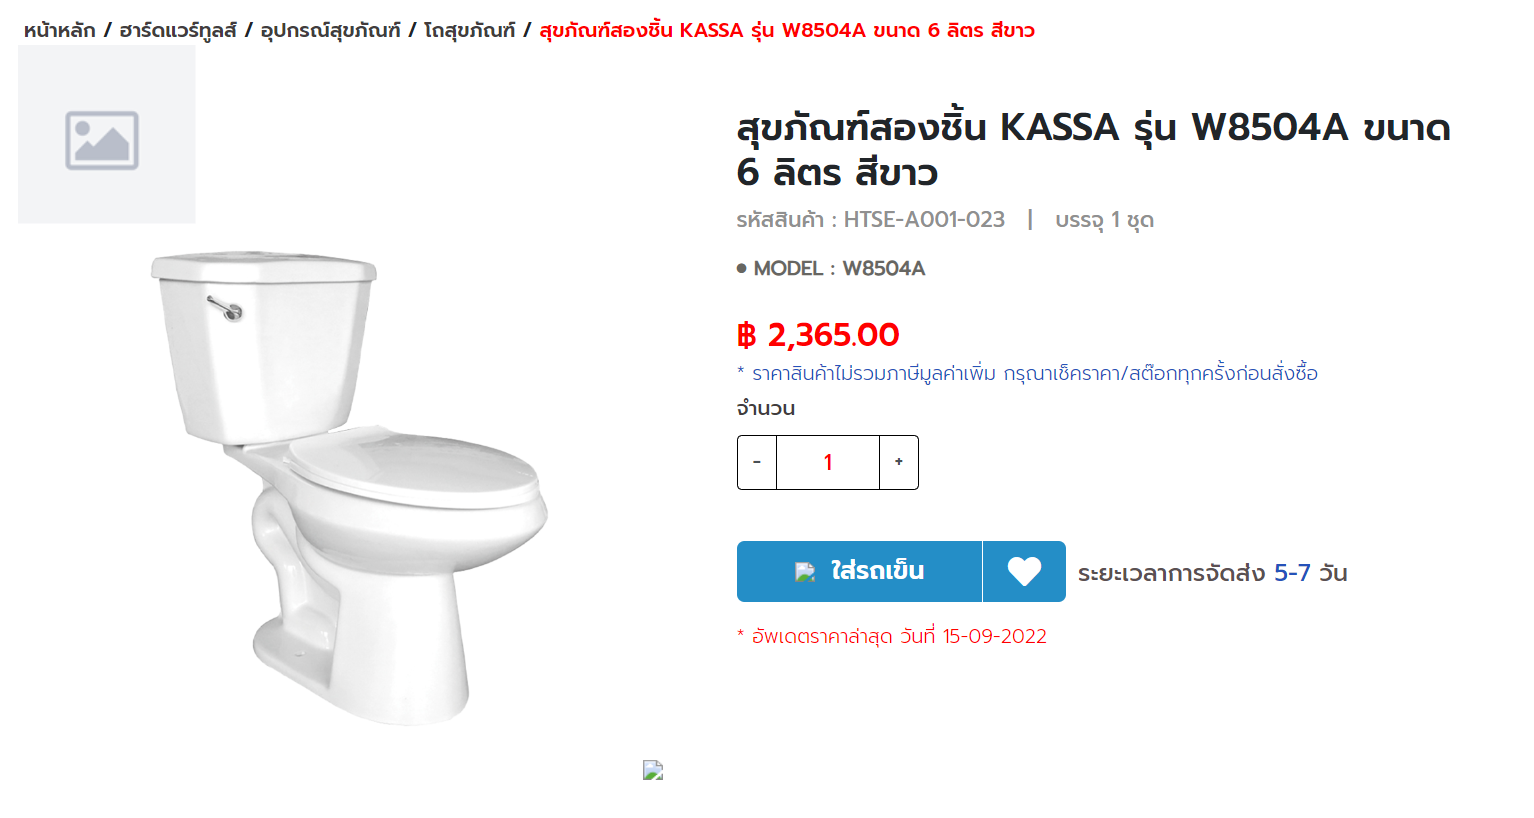Click the broken image icon below the toilet photo

653,770
